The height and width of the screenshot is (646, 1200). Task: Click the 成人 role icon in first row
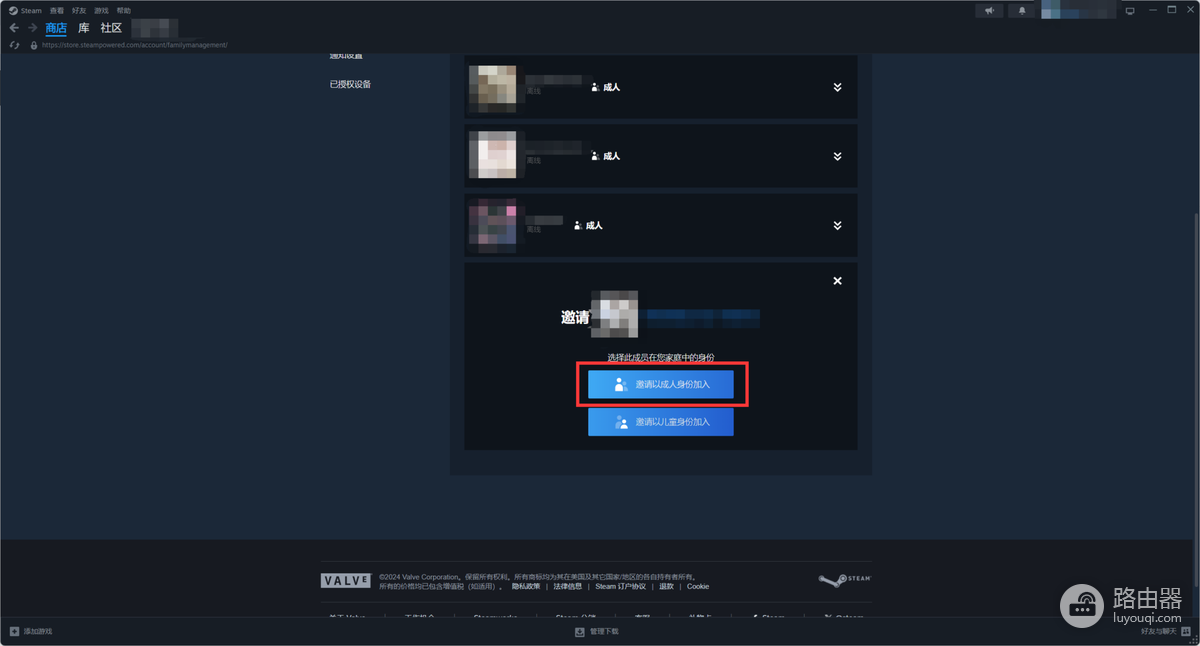[595, 87]
